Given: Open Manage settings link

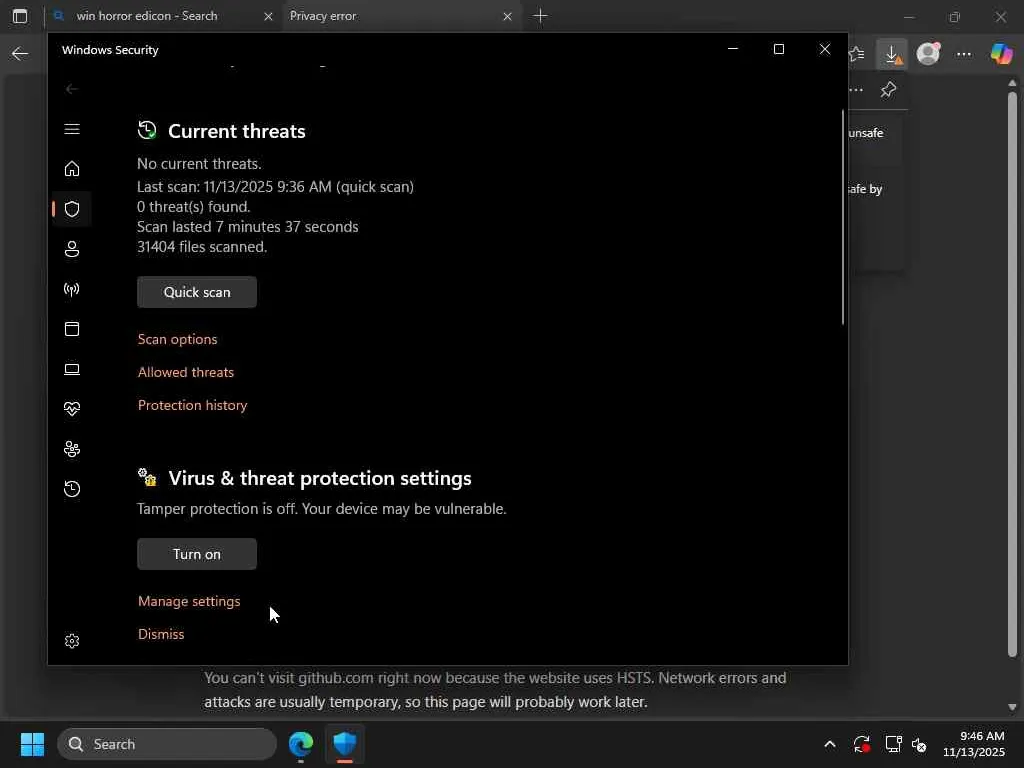Looking at the screenshot, I should tap(189, 601).
